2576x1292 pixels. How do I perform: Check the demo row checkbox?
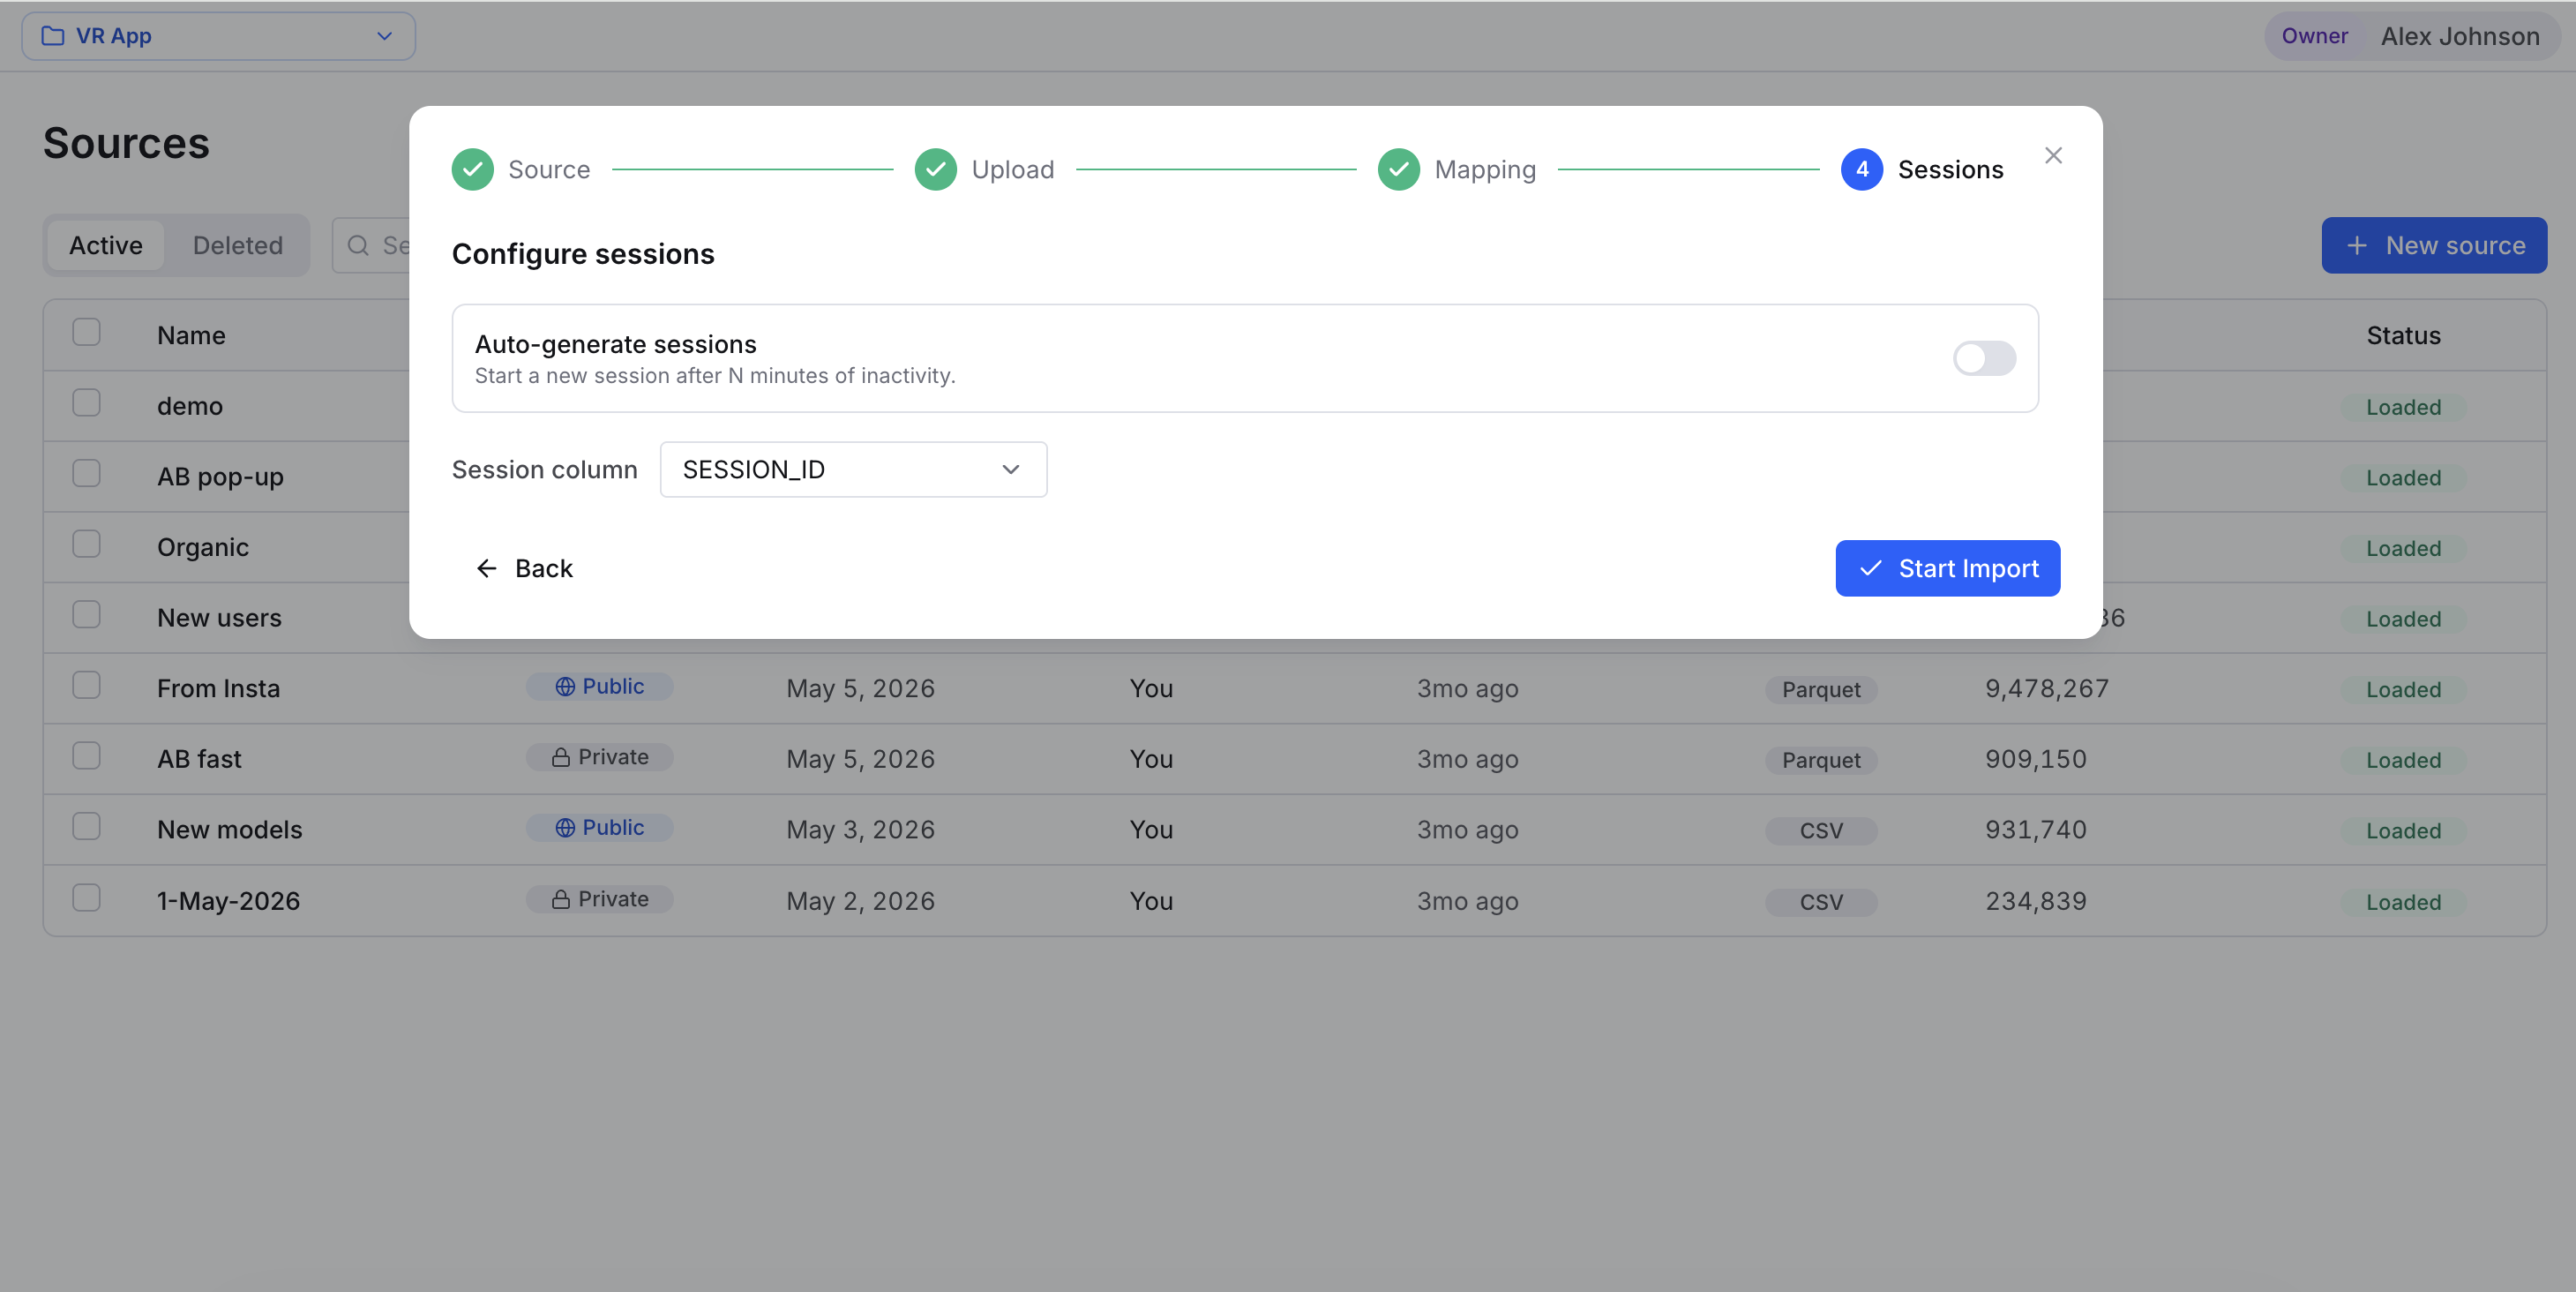click(x=87, y=403)
